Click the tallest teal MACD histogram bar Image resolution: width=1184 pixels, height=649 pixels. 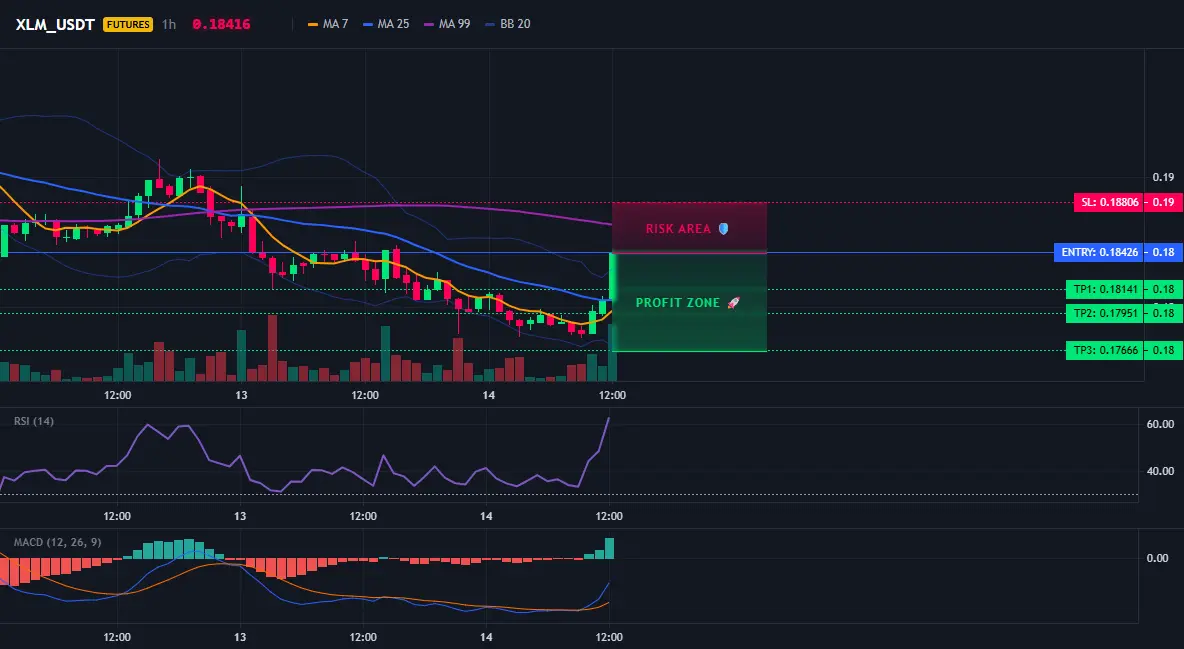(x=609, y=549)
